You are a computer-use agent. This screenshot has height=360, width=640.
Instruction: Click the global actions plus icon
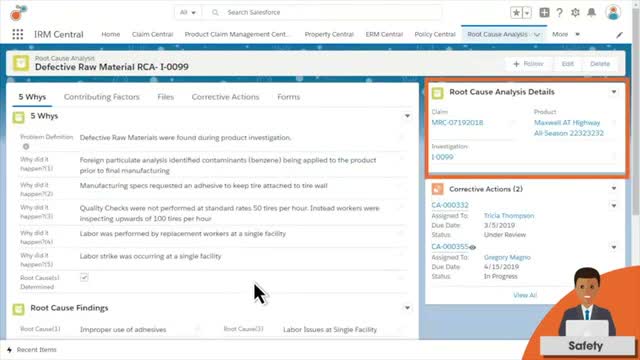coord(544,13)
